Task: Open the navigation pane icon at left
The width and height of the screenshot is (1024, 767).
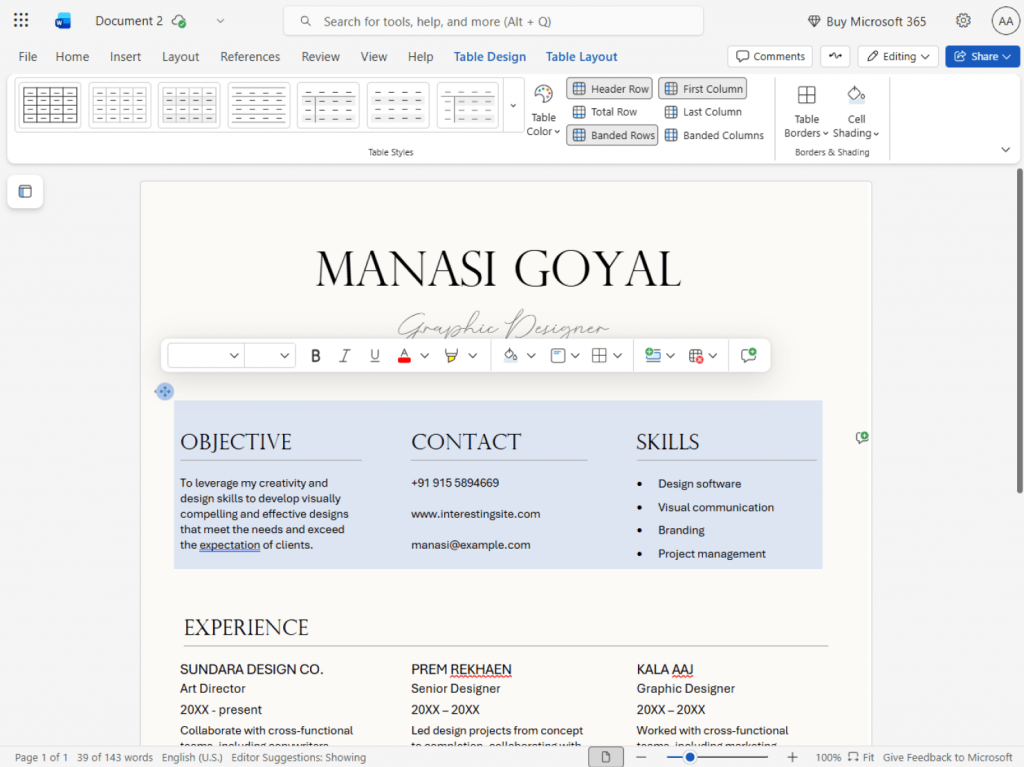Action: pyautogui.click(x=25, y=191)
